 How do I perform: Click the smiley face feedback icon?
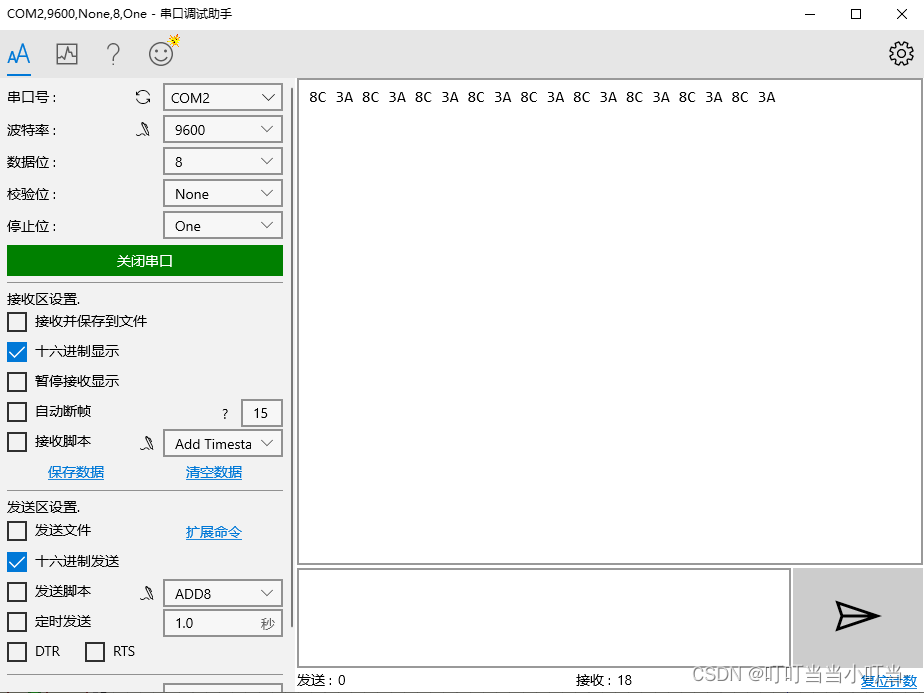(x=161, y=54)
